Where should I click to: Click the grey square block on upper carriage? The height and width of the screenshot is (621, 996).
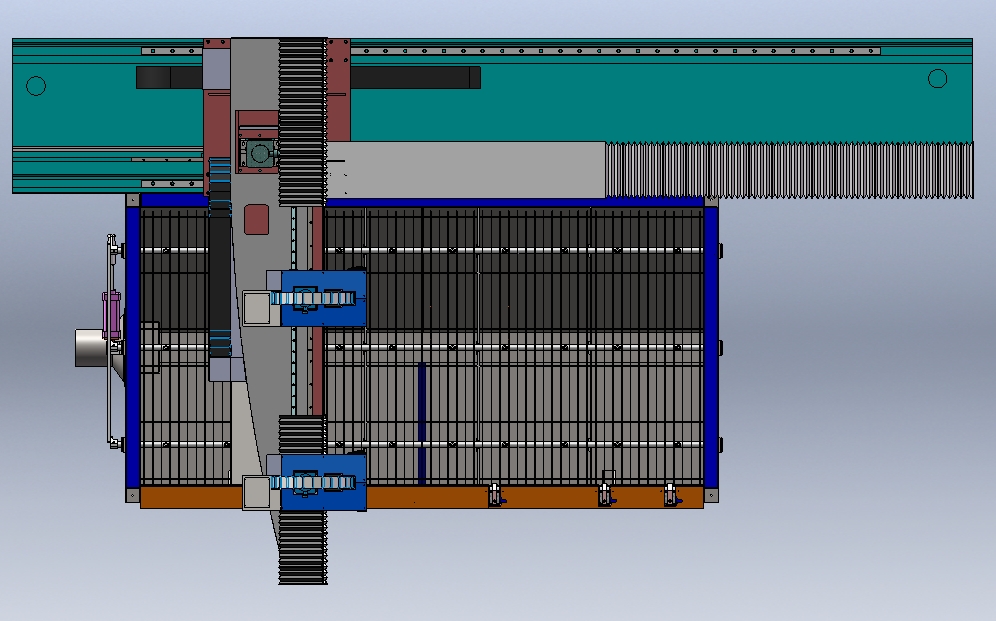coord(257,308)
